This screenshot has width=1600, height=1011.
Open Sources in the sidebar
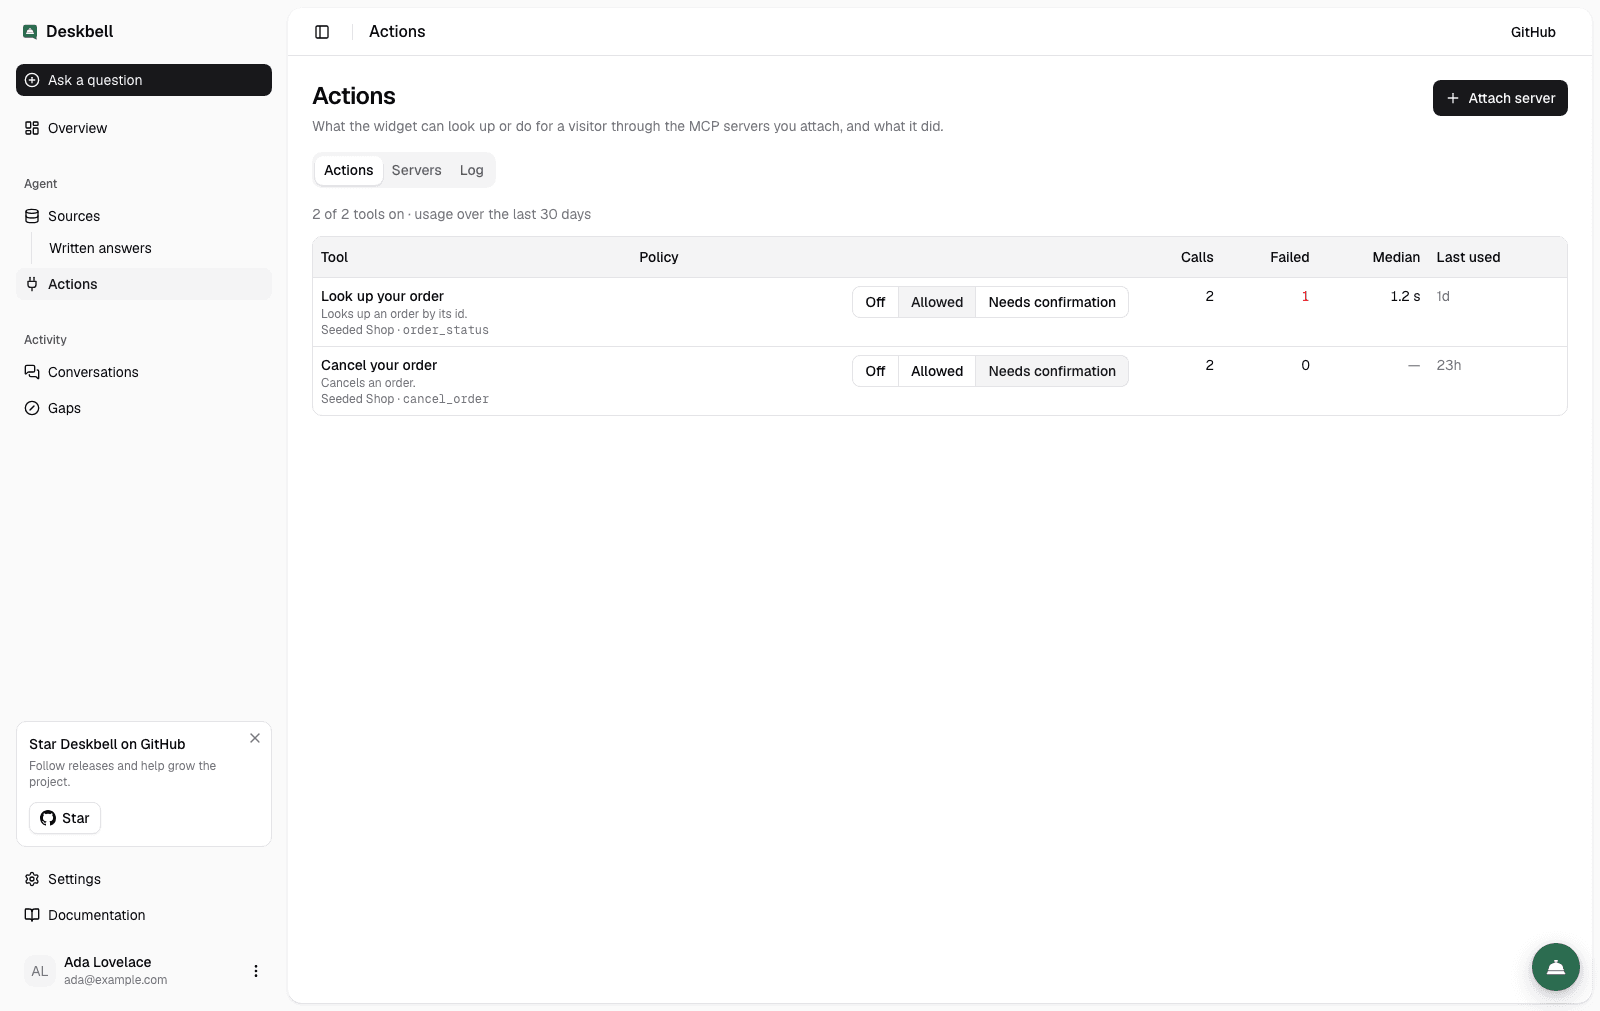point(144,216)
